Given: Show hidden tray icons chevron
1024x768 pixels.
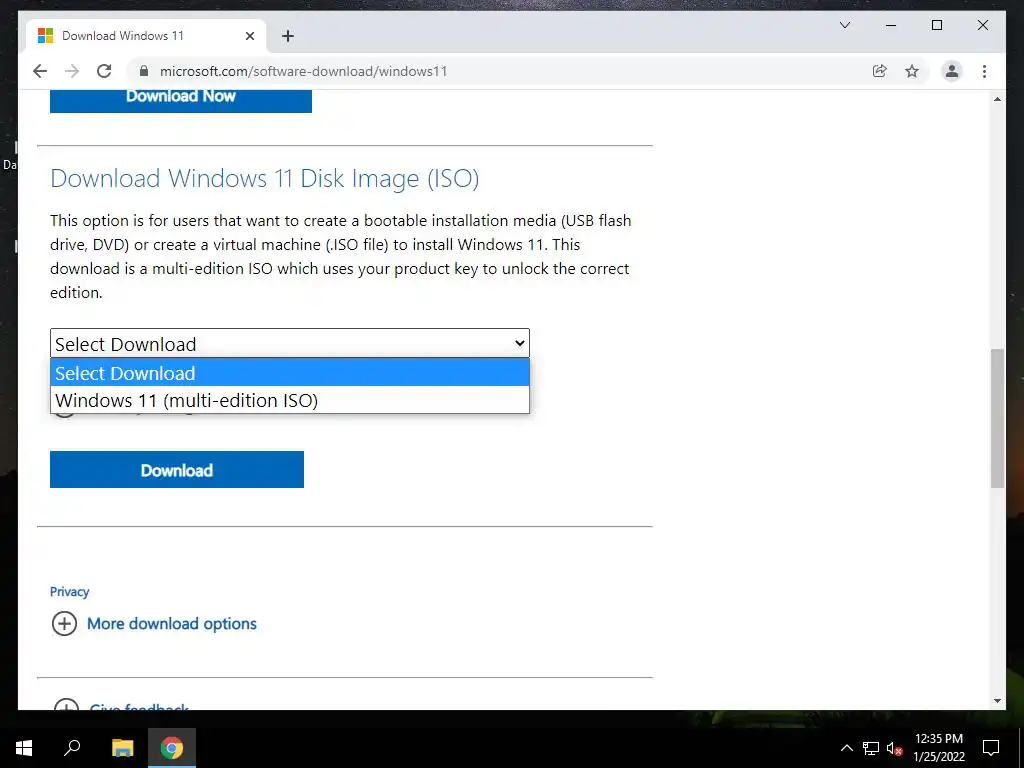Looking at the screenshot, I should pos(846,748).
